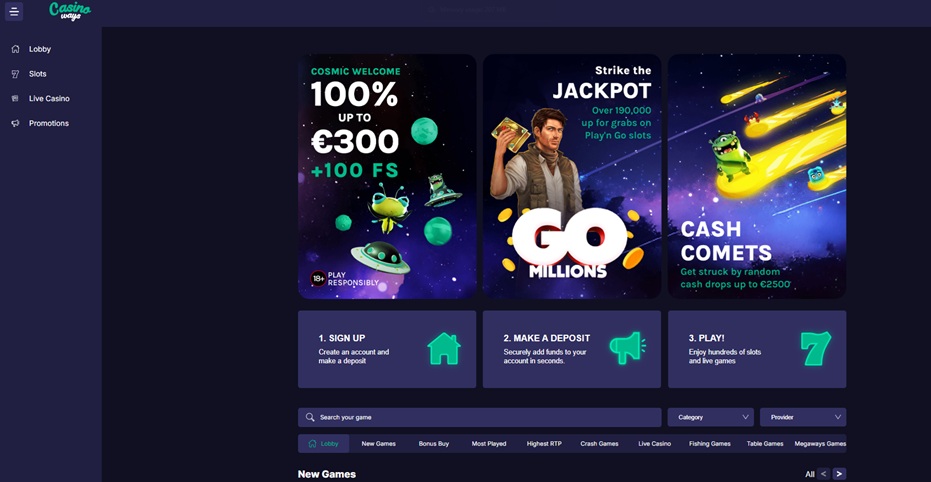The image size is (931, 482).
Task: Open the Cosmic Welcome bonus banner
Action: pos(387,176)
